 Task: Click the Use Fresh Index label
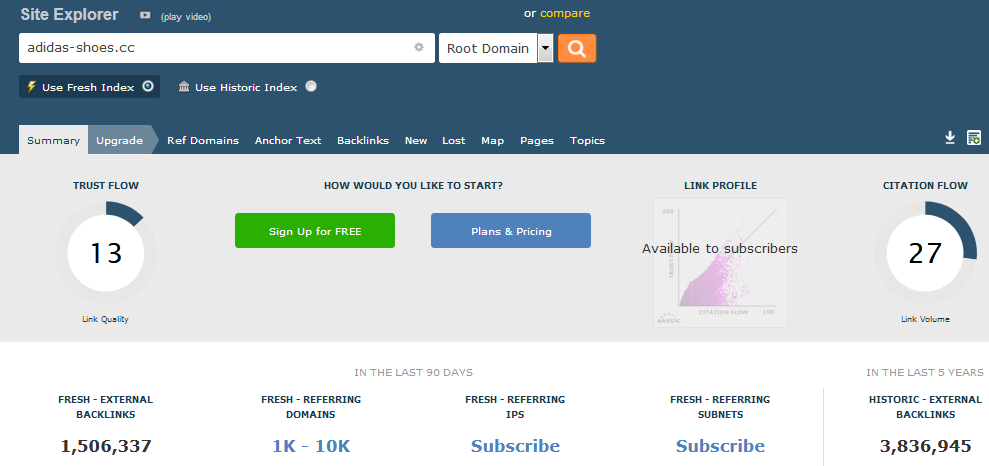88,88
